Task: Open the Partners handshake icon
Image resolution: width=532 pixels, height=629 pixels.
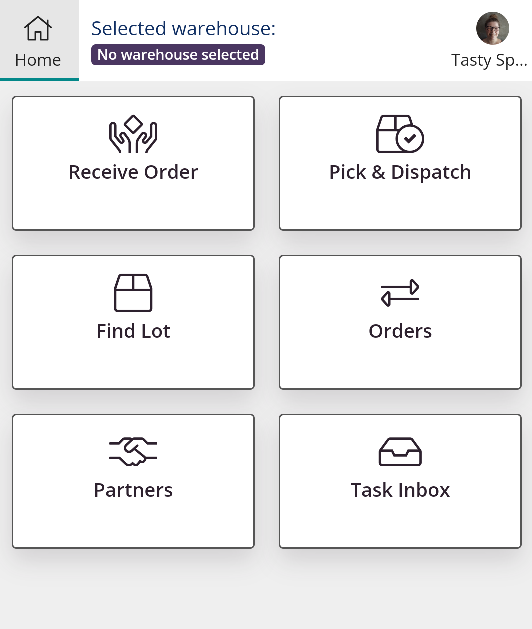Action: click(133, 452)
